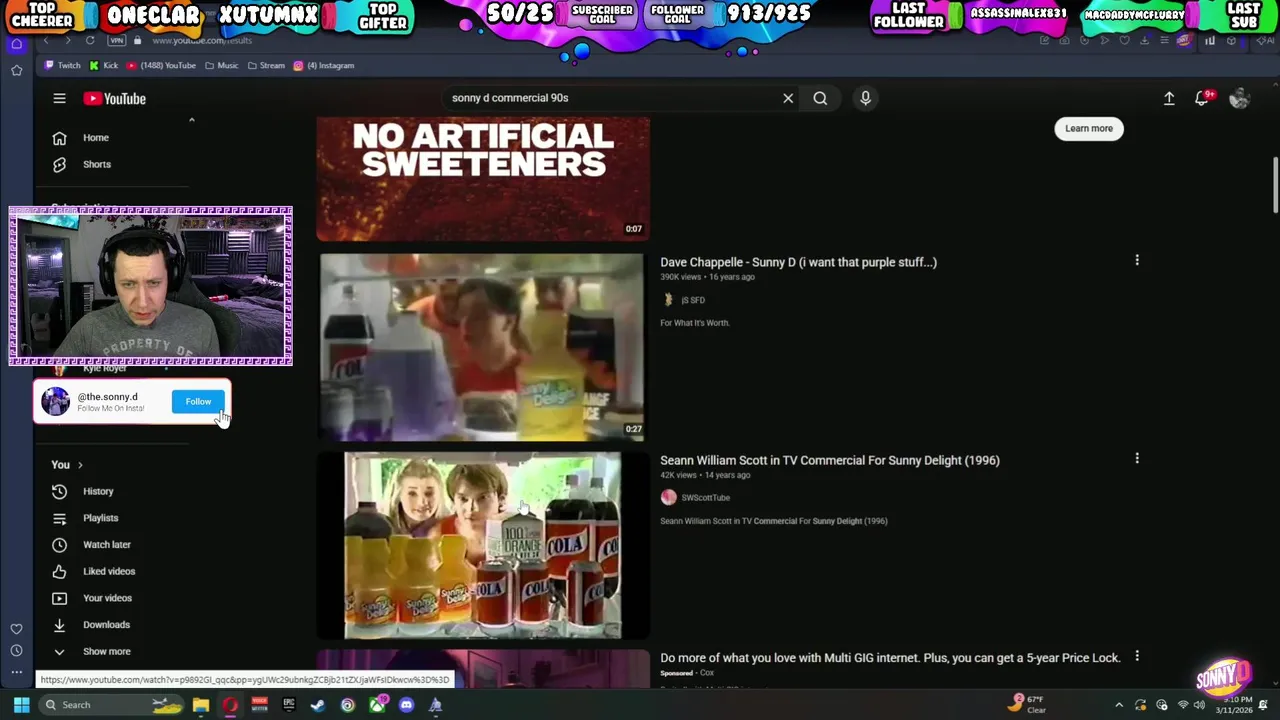This screenshot has width=1280, height=720.
Task: Open more options for Dave Chappelle video
Action: click(x=1137, y=261)
